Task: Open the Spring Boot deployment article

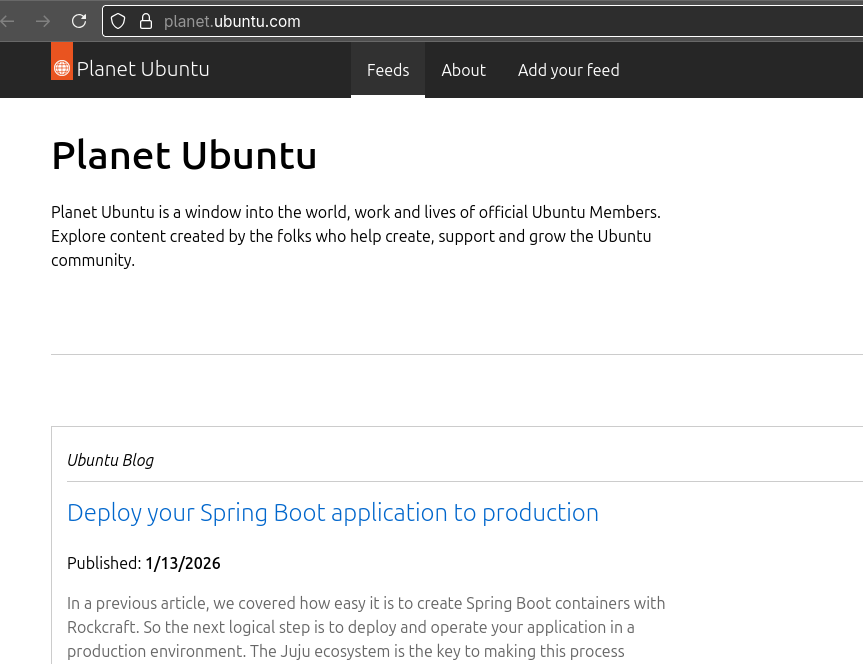Action: pyautogui.click(x=332, y=513)
